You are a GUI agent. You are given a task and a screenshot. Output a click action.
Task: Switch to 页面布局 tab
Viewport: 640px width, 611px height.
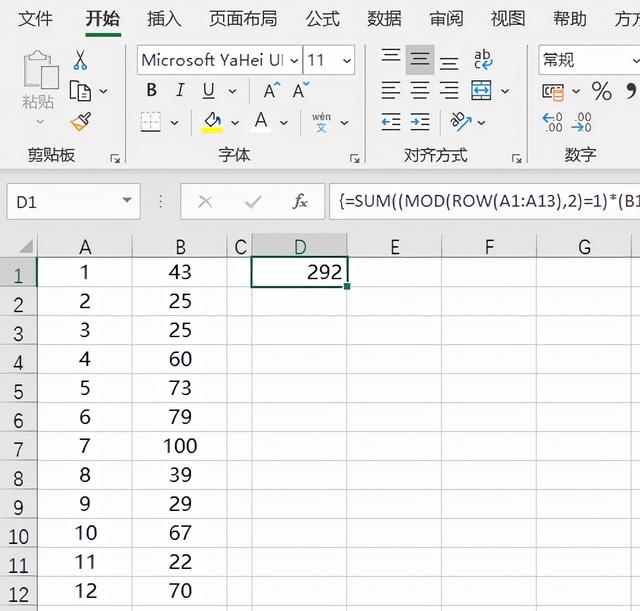coord(243,19)
